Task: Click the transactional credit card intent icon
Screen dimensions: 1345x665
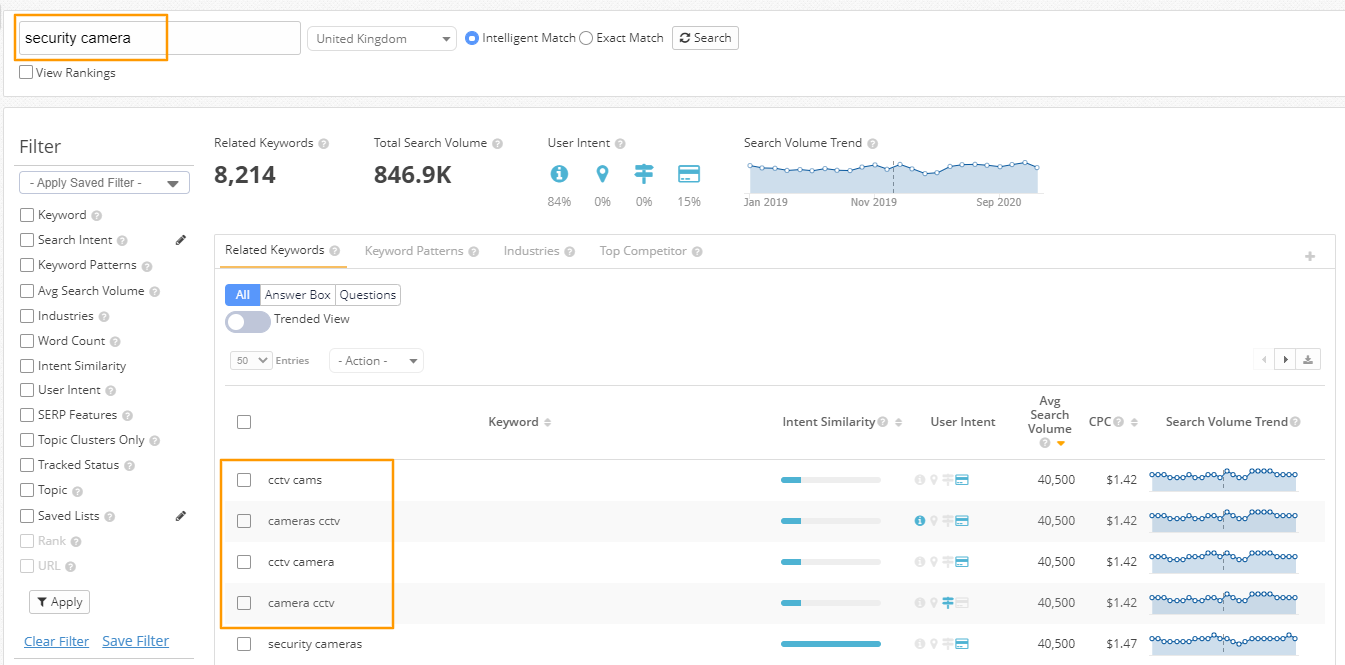Action: [689, 174]
